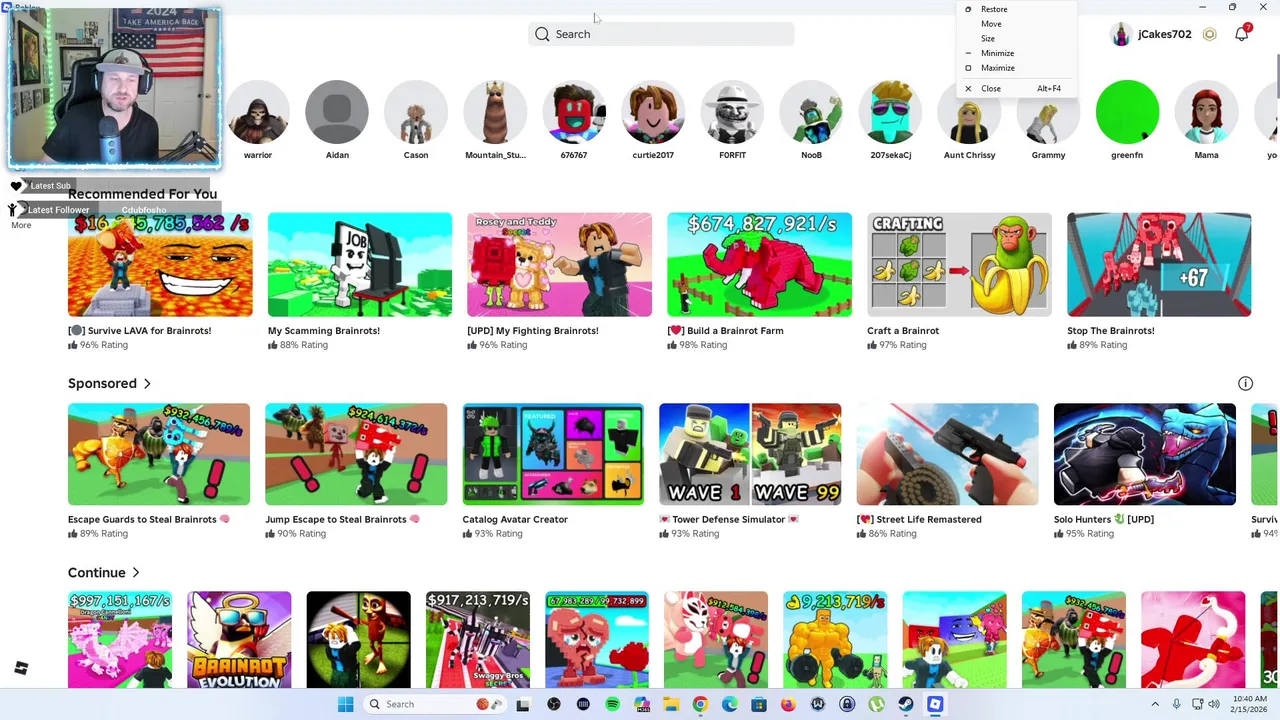This screenshot has height=720, width=1280.
Task: Click the Roblox taskbar icon
Action: 935,704
